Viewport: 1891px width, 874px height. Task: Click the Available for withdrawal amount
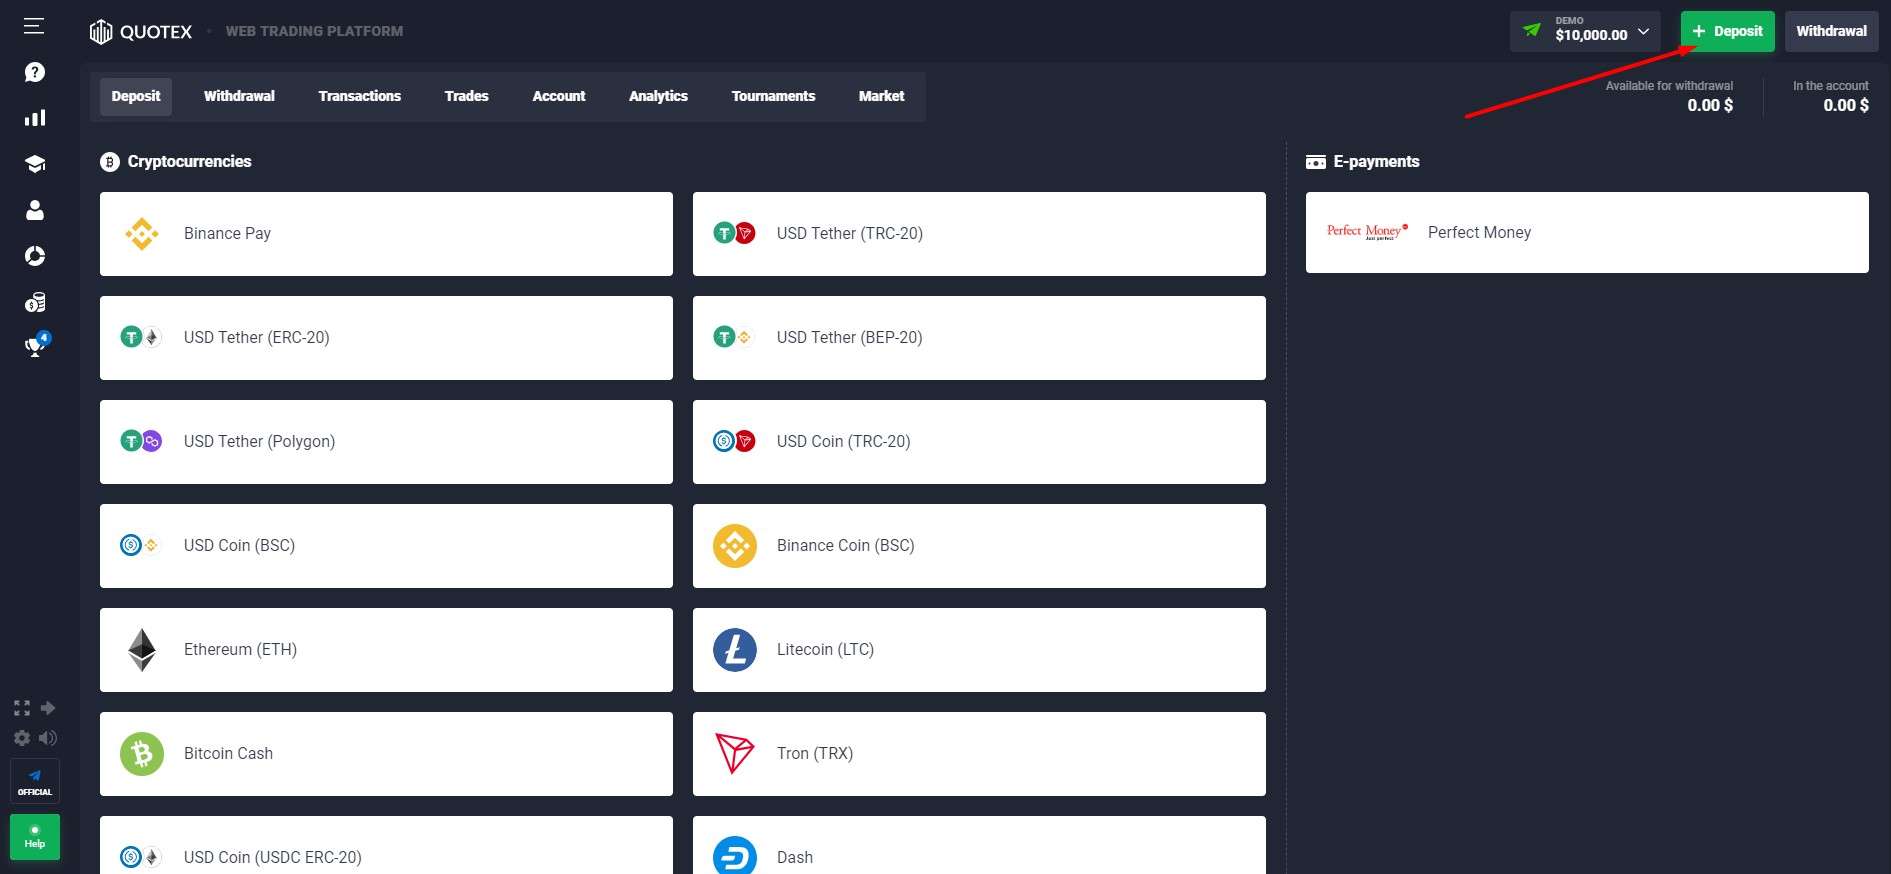1710,105
